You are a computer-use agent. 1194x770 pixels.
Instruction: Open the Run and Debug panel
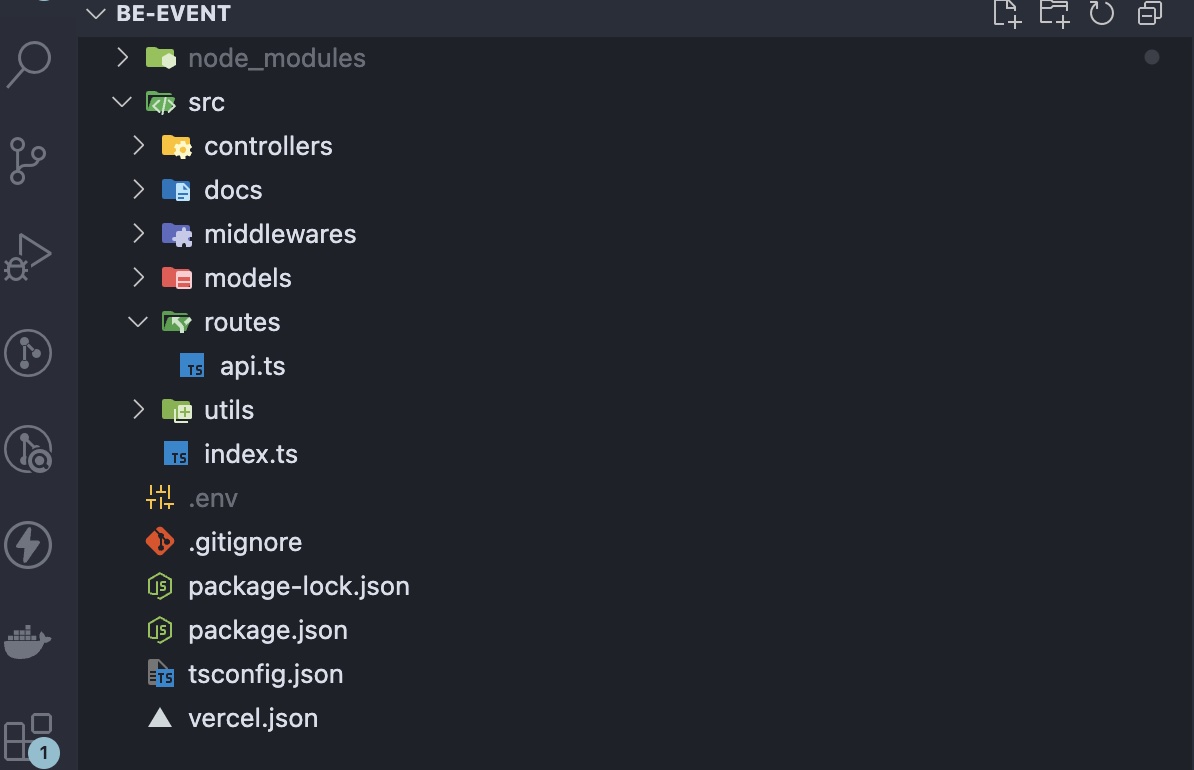[29, 257]
